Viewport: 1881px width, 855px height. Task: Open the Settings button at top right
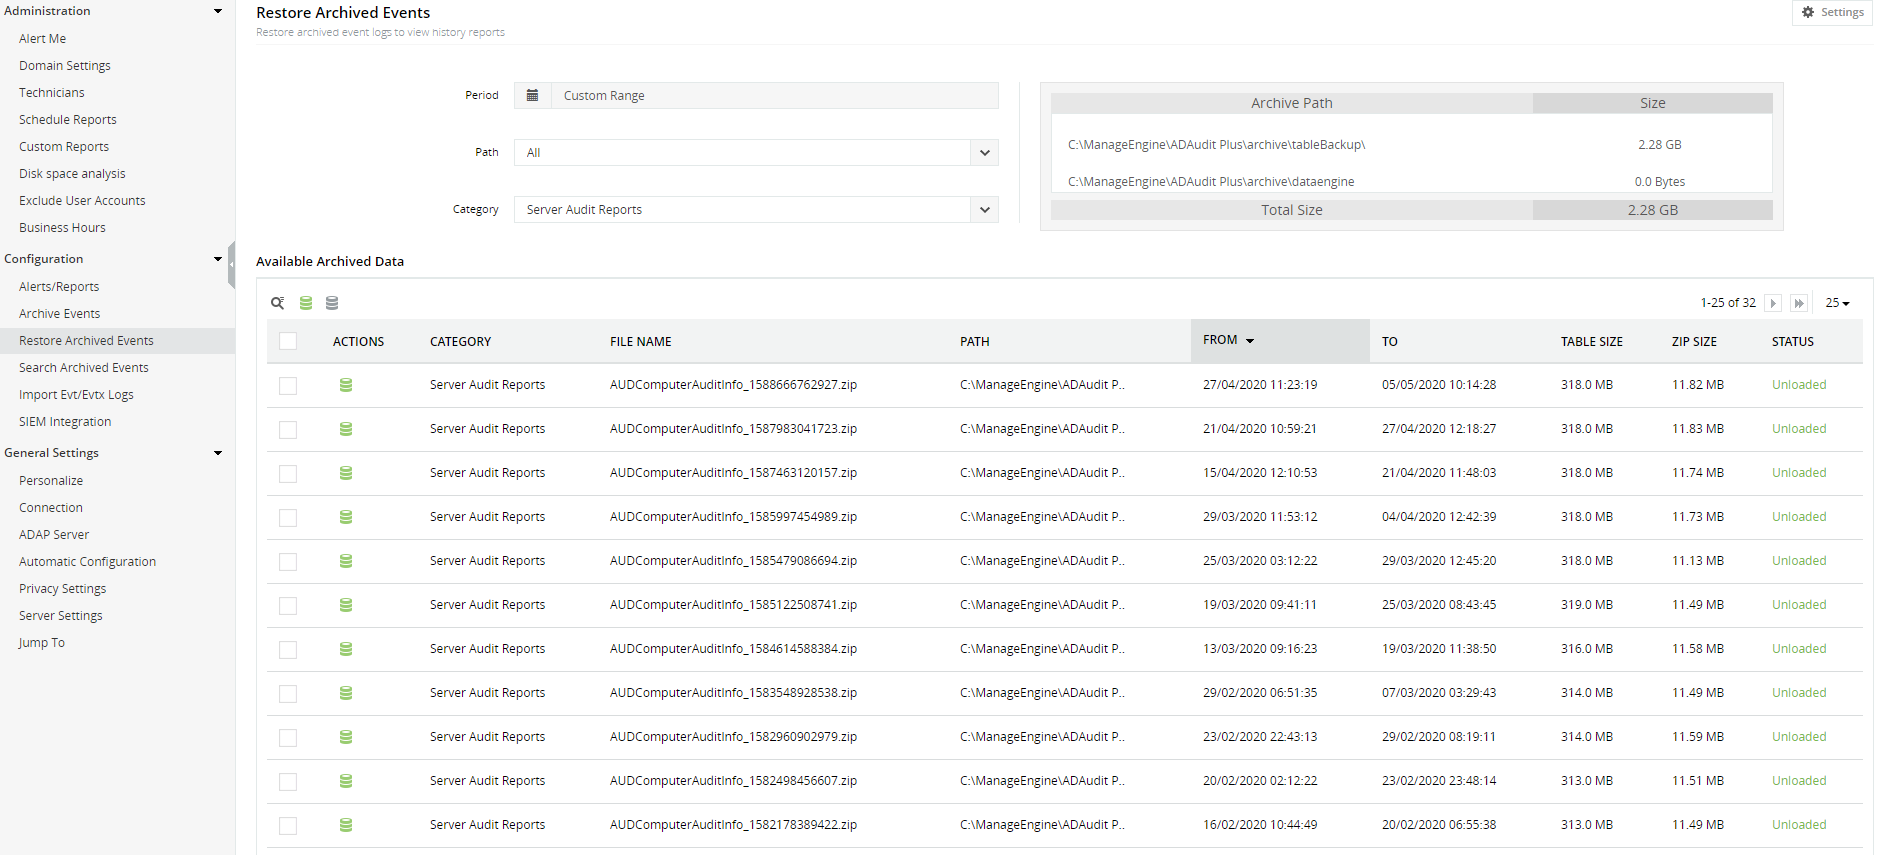(1832, 12)
